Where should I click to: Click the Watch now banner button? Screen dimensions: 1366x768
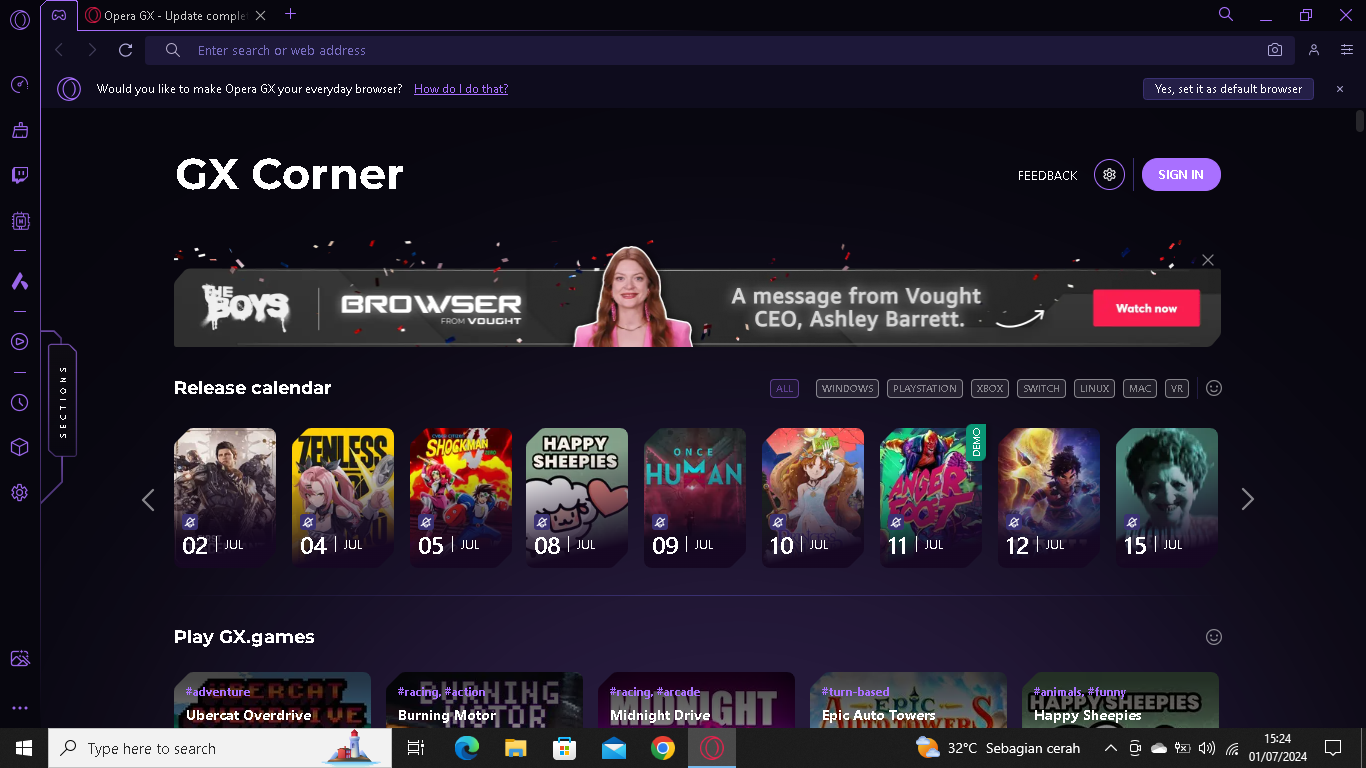pos(1146,308)
